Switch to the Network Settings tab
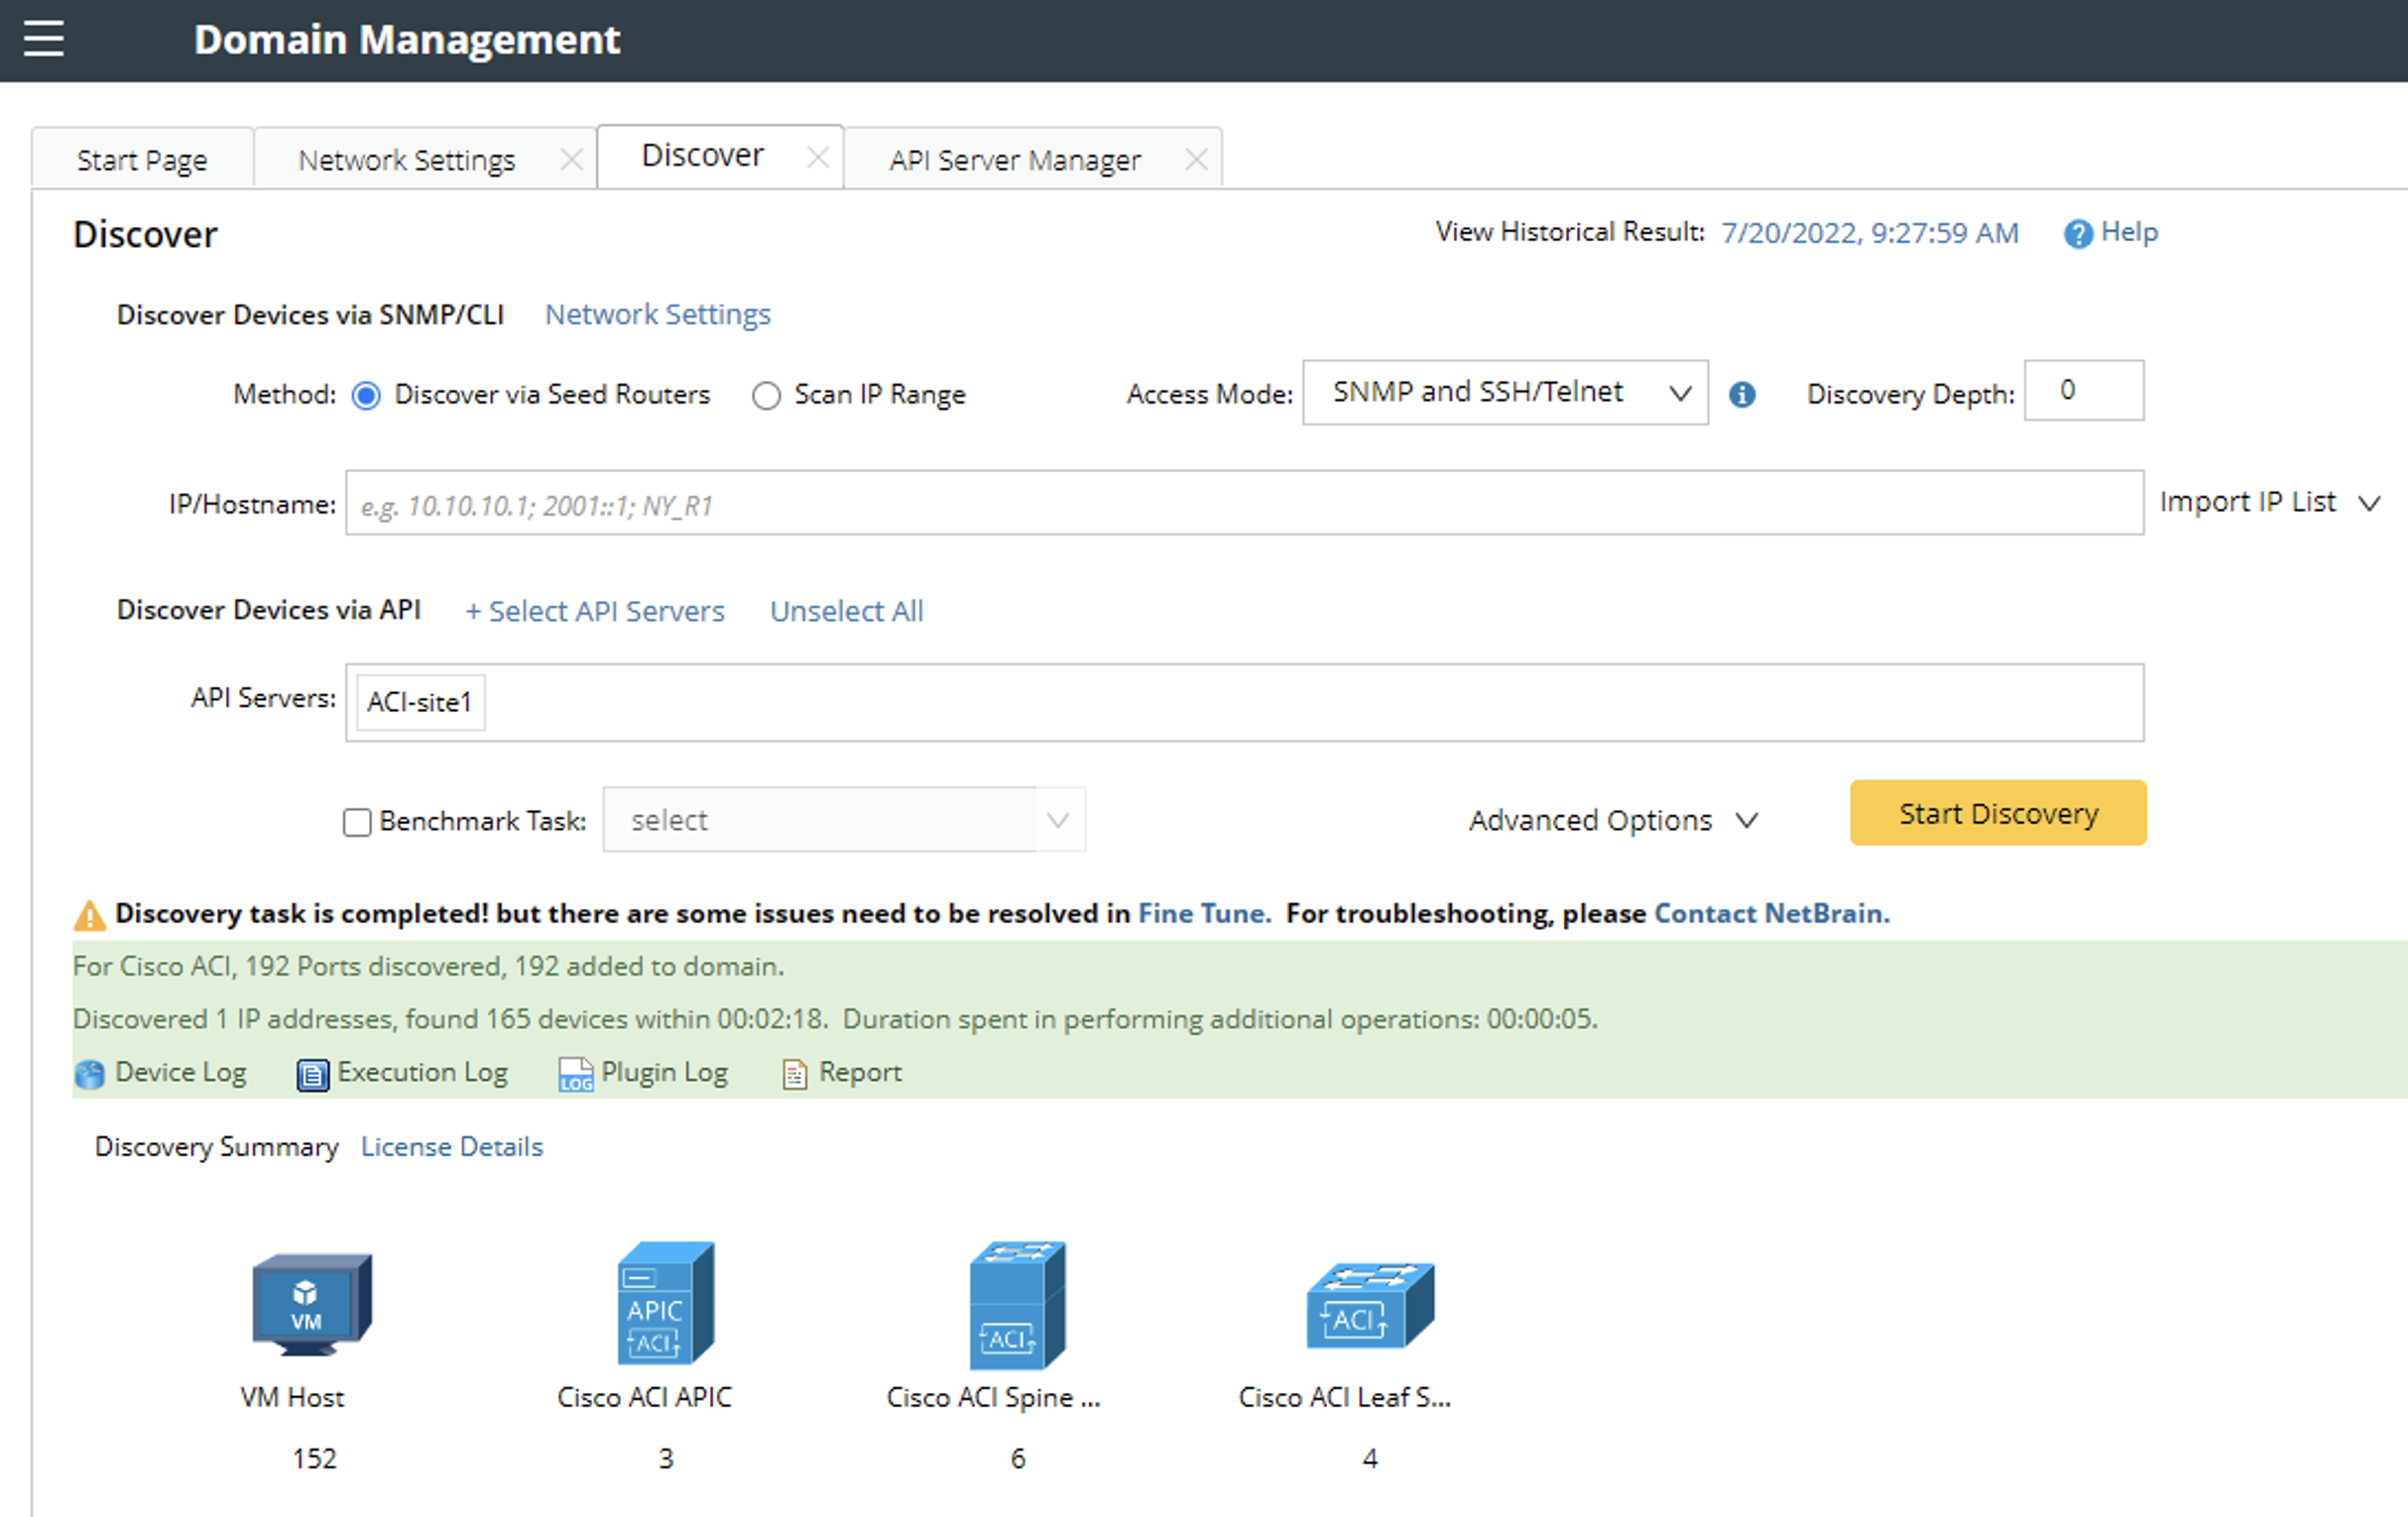 point(406,160)
